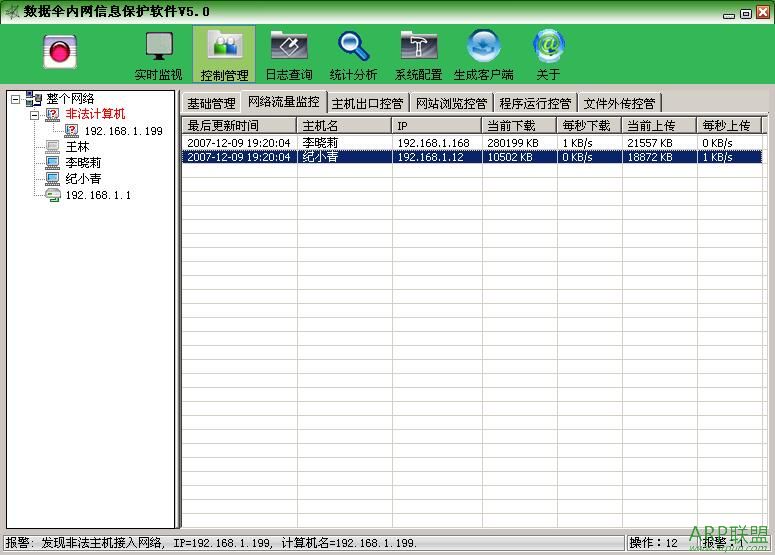Click the router icon beside 192.168.1.1
The width and height of the screenshot is (775, 555).
click(x=52, y=195)
